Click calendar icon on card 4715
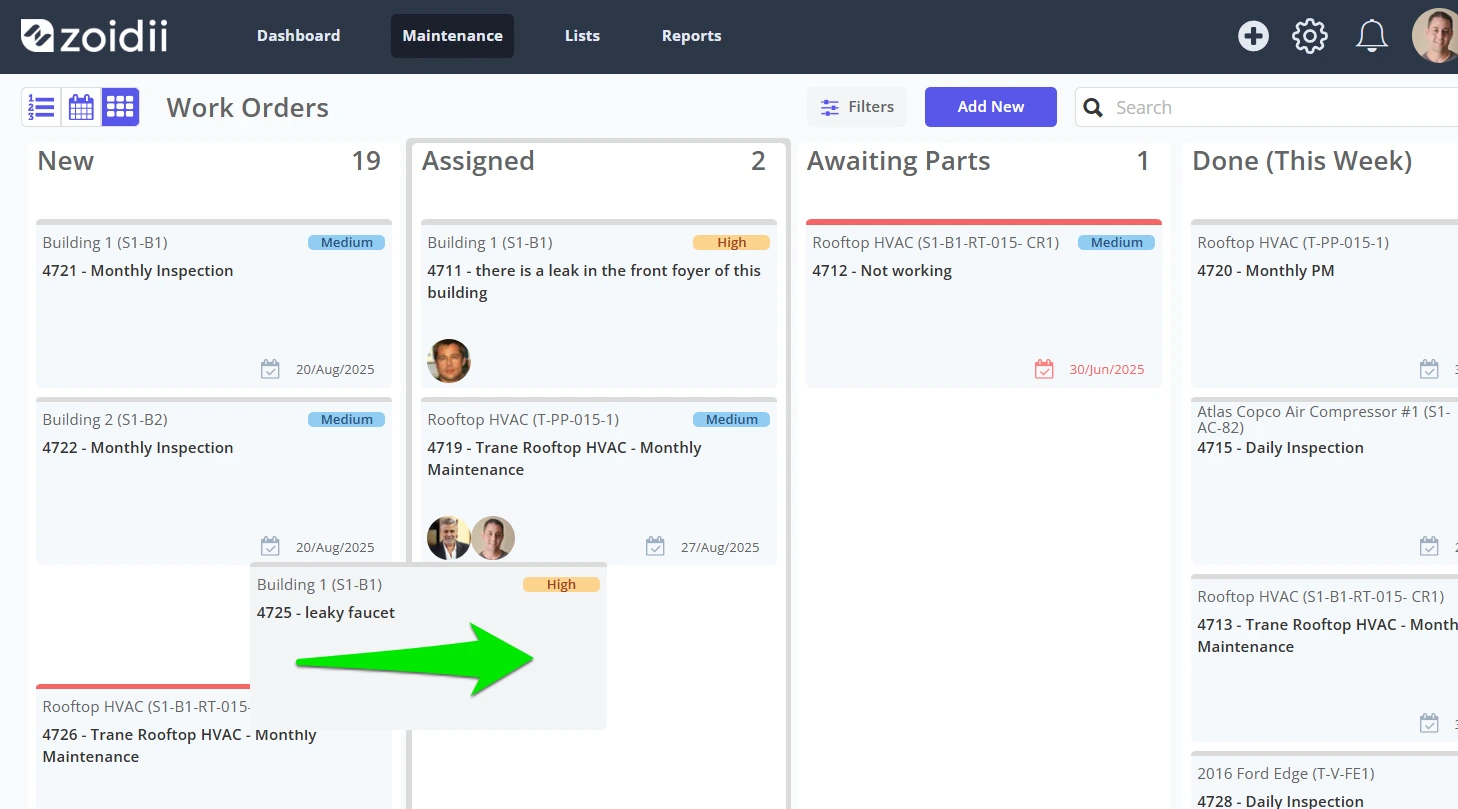This screenshot has width=1458, height=809. [x=1429, y=546]
